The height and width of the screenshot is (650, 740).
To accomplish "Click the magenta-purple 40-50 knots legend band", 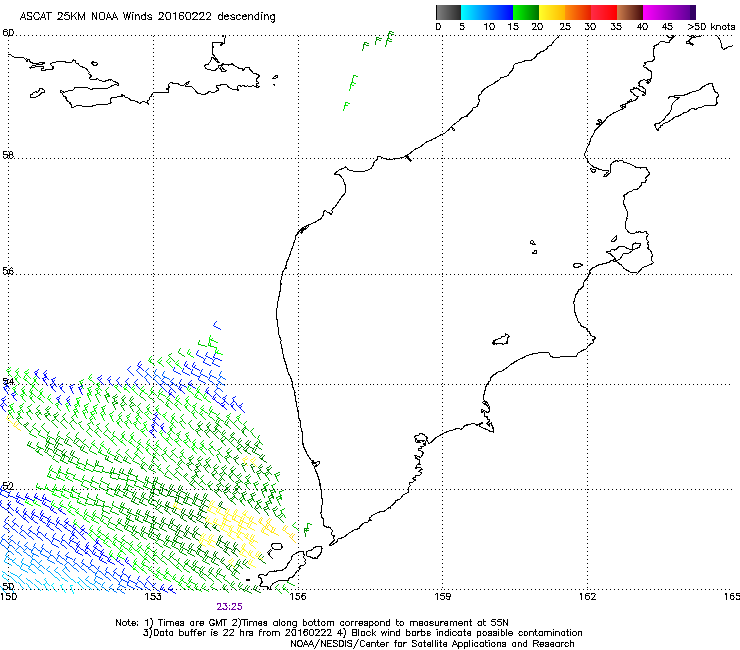I will (x=669, y=12).
